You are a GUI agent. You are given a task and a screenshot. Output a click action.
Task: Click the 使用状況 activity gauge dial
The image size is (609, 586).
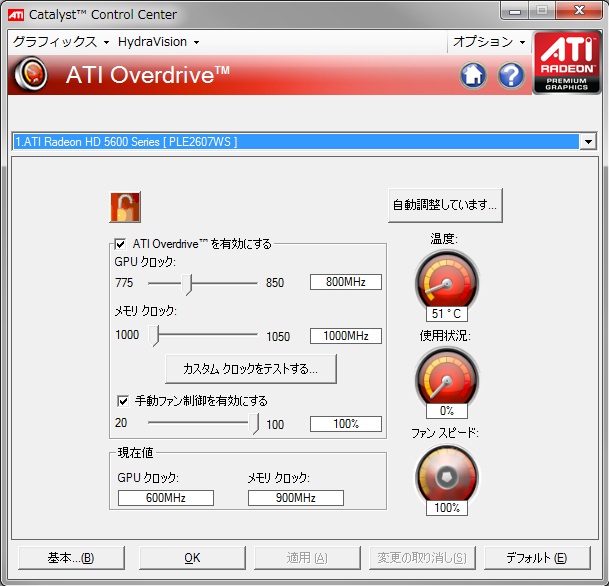click(447, 377)
